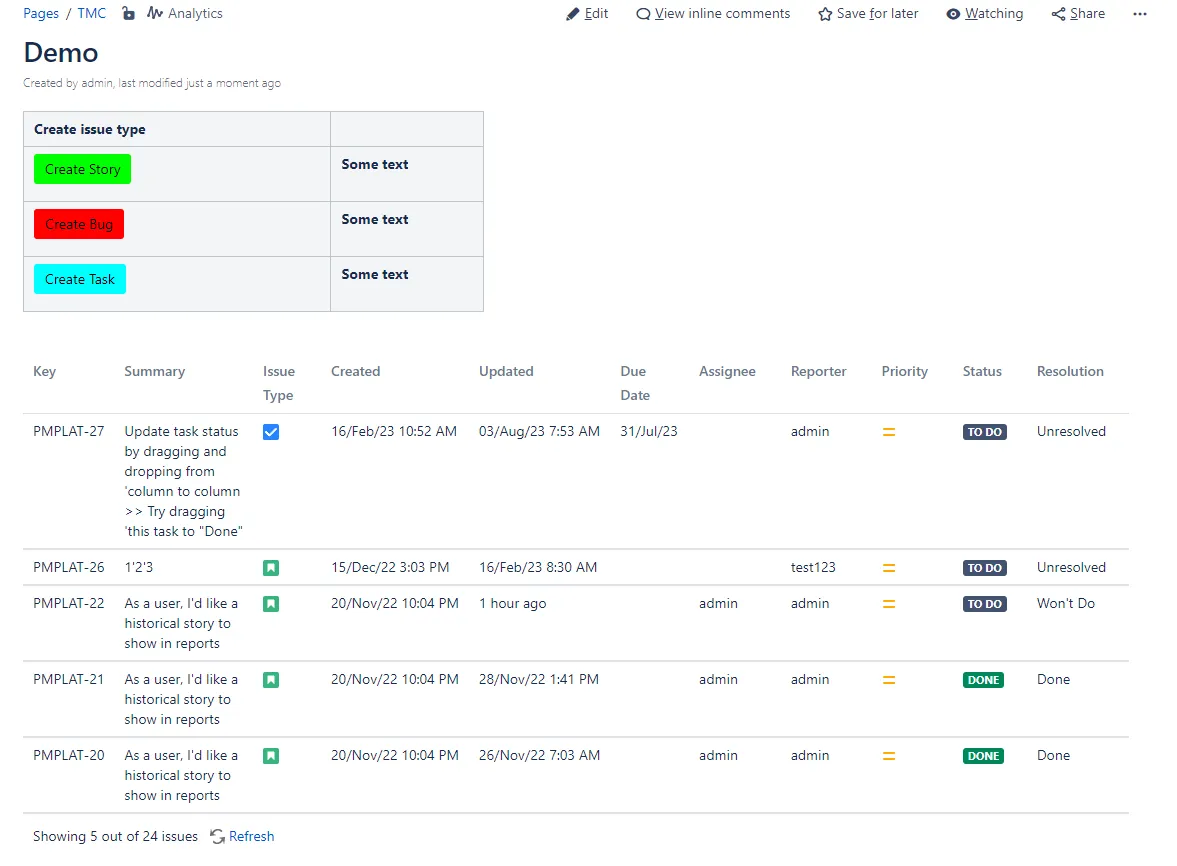Edit the Demo page
The height and width of the screenshot is (866, 1177).
tap(587, 14)
